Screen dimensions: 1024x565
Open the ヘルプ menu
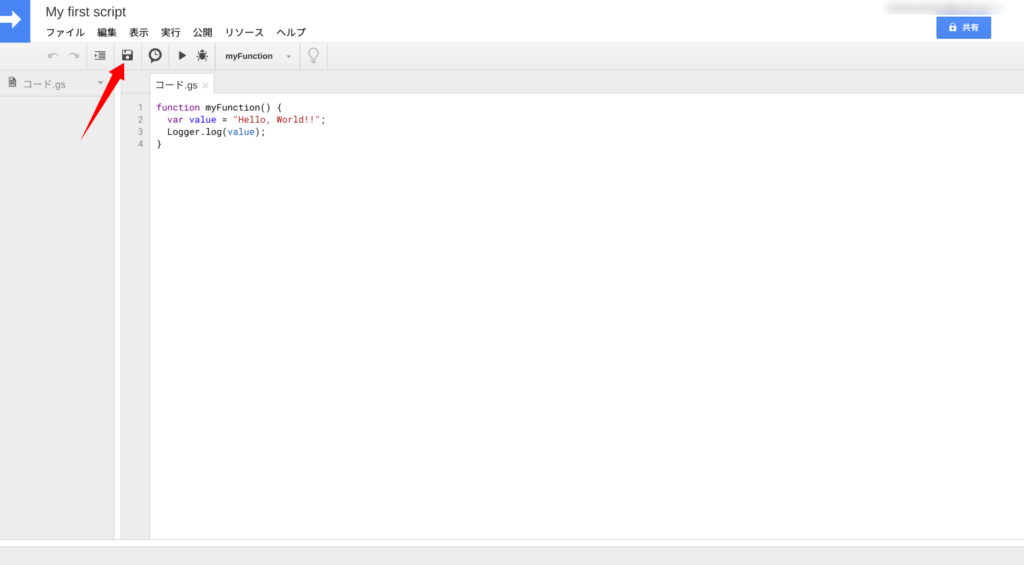(x=291, y=32)
